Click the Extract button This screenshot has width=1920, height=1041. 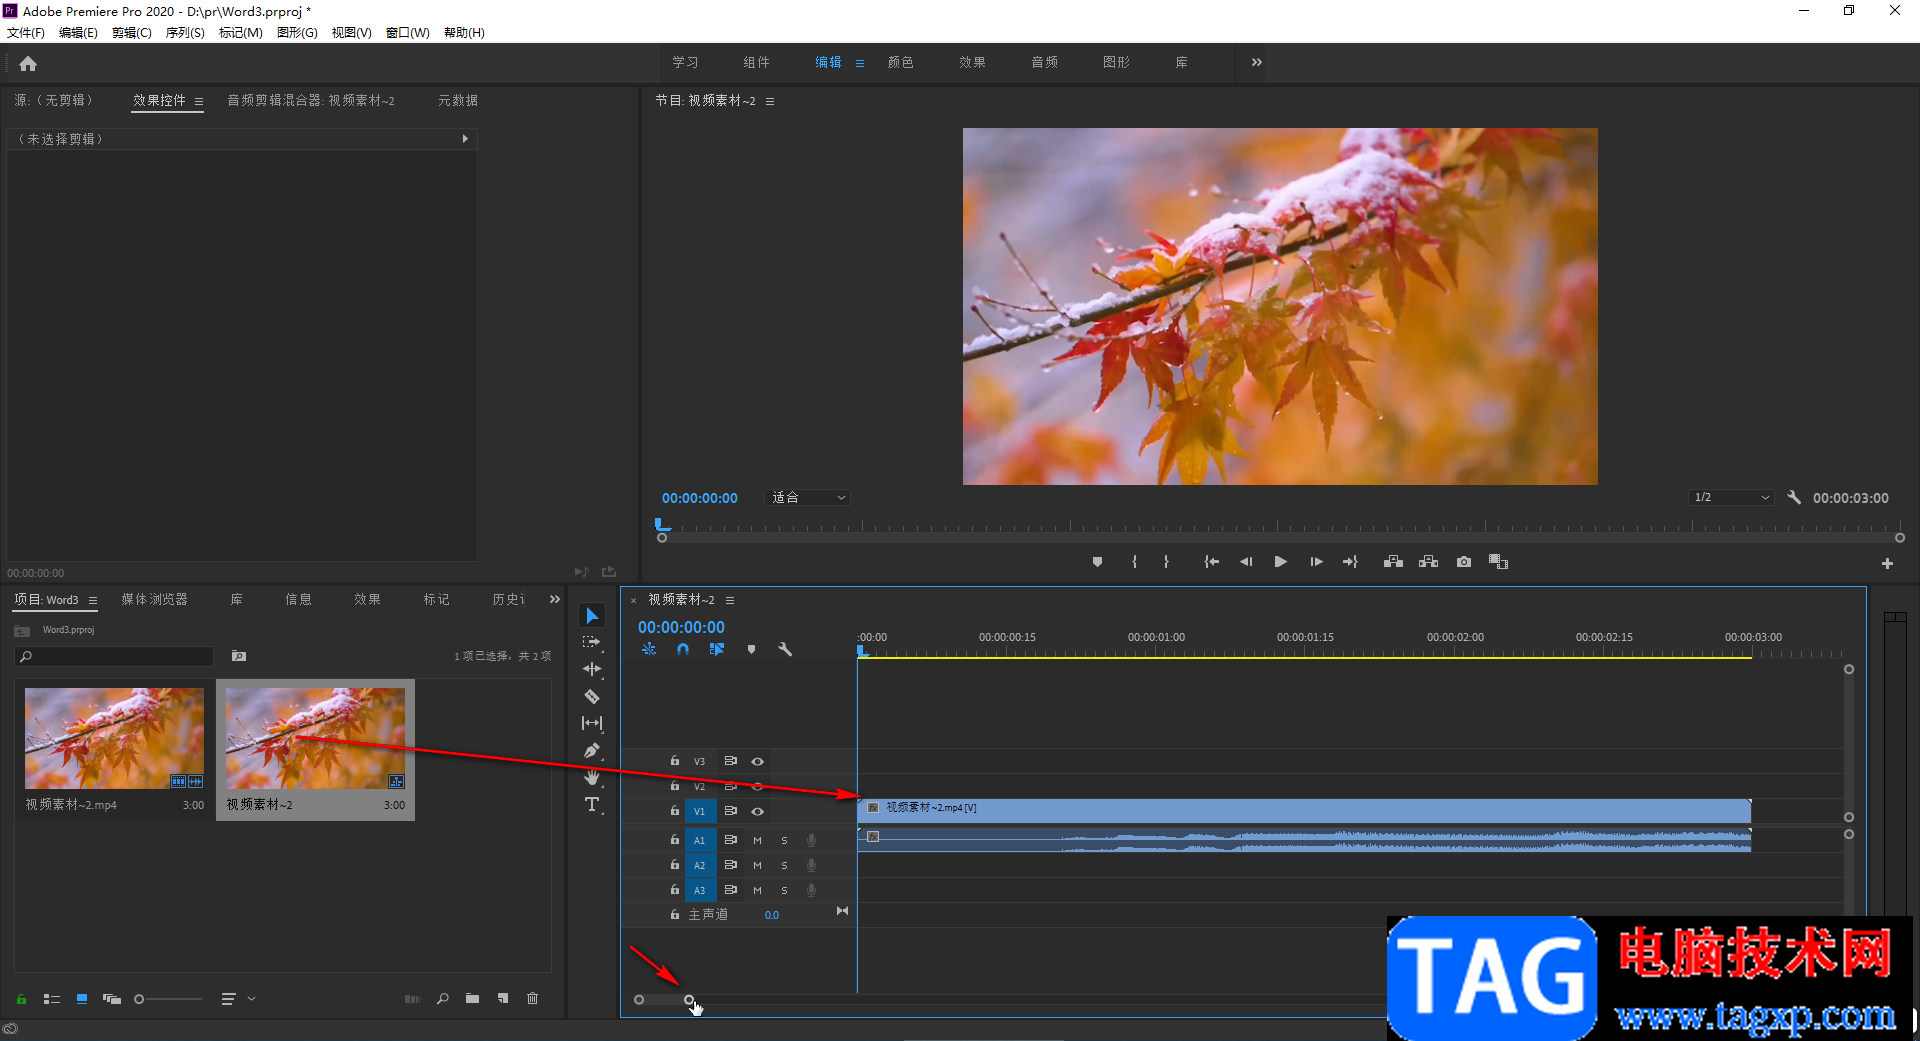[x=1428, y=562]
